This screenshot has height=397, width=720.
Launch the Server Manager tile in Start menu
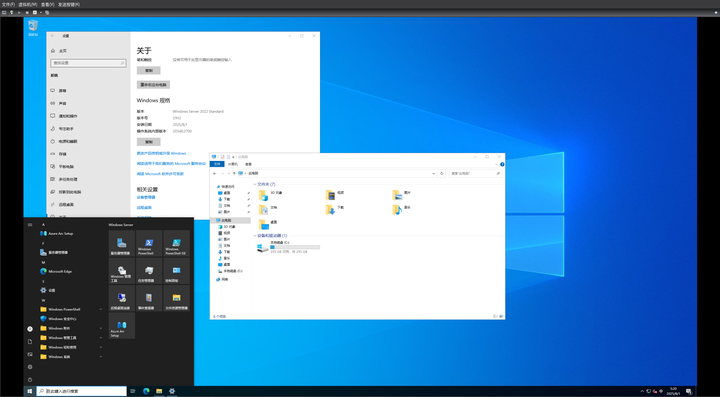(122, 243)
